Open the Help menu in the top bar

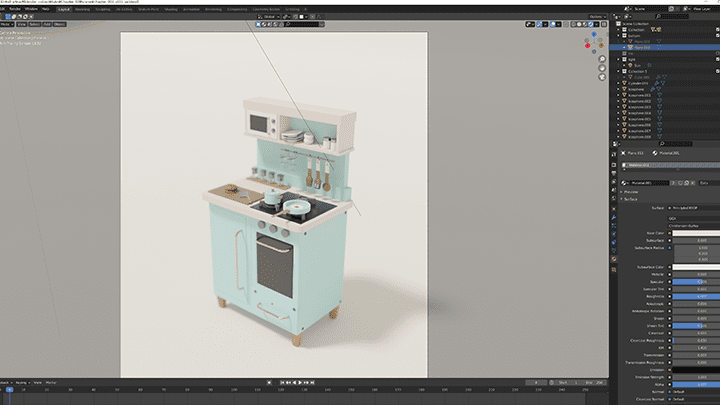pos(45,9)
